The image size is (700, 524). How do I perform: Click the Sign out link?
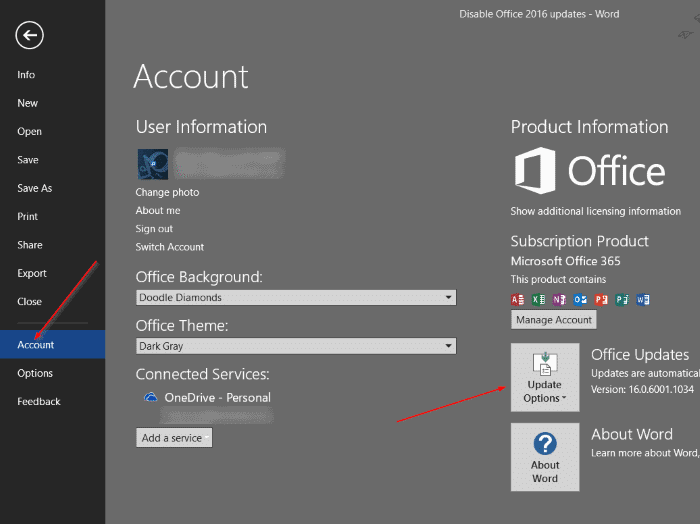[154, 229]
